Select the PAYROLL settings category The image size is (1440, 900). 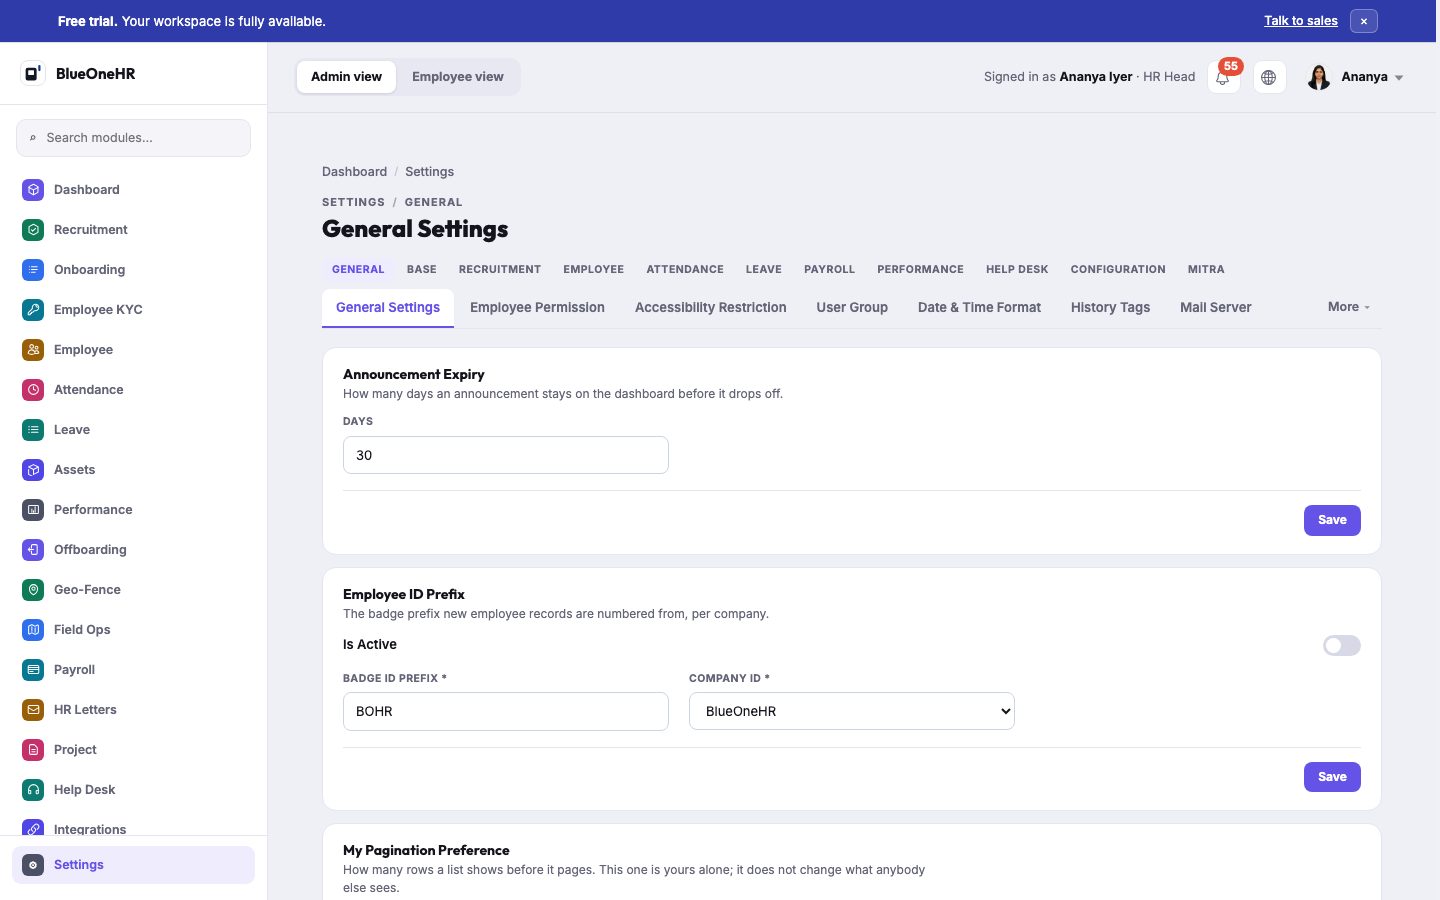829,270
